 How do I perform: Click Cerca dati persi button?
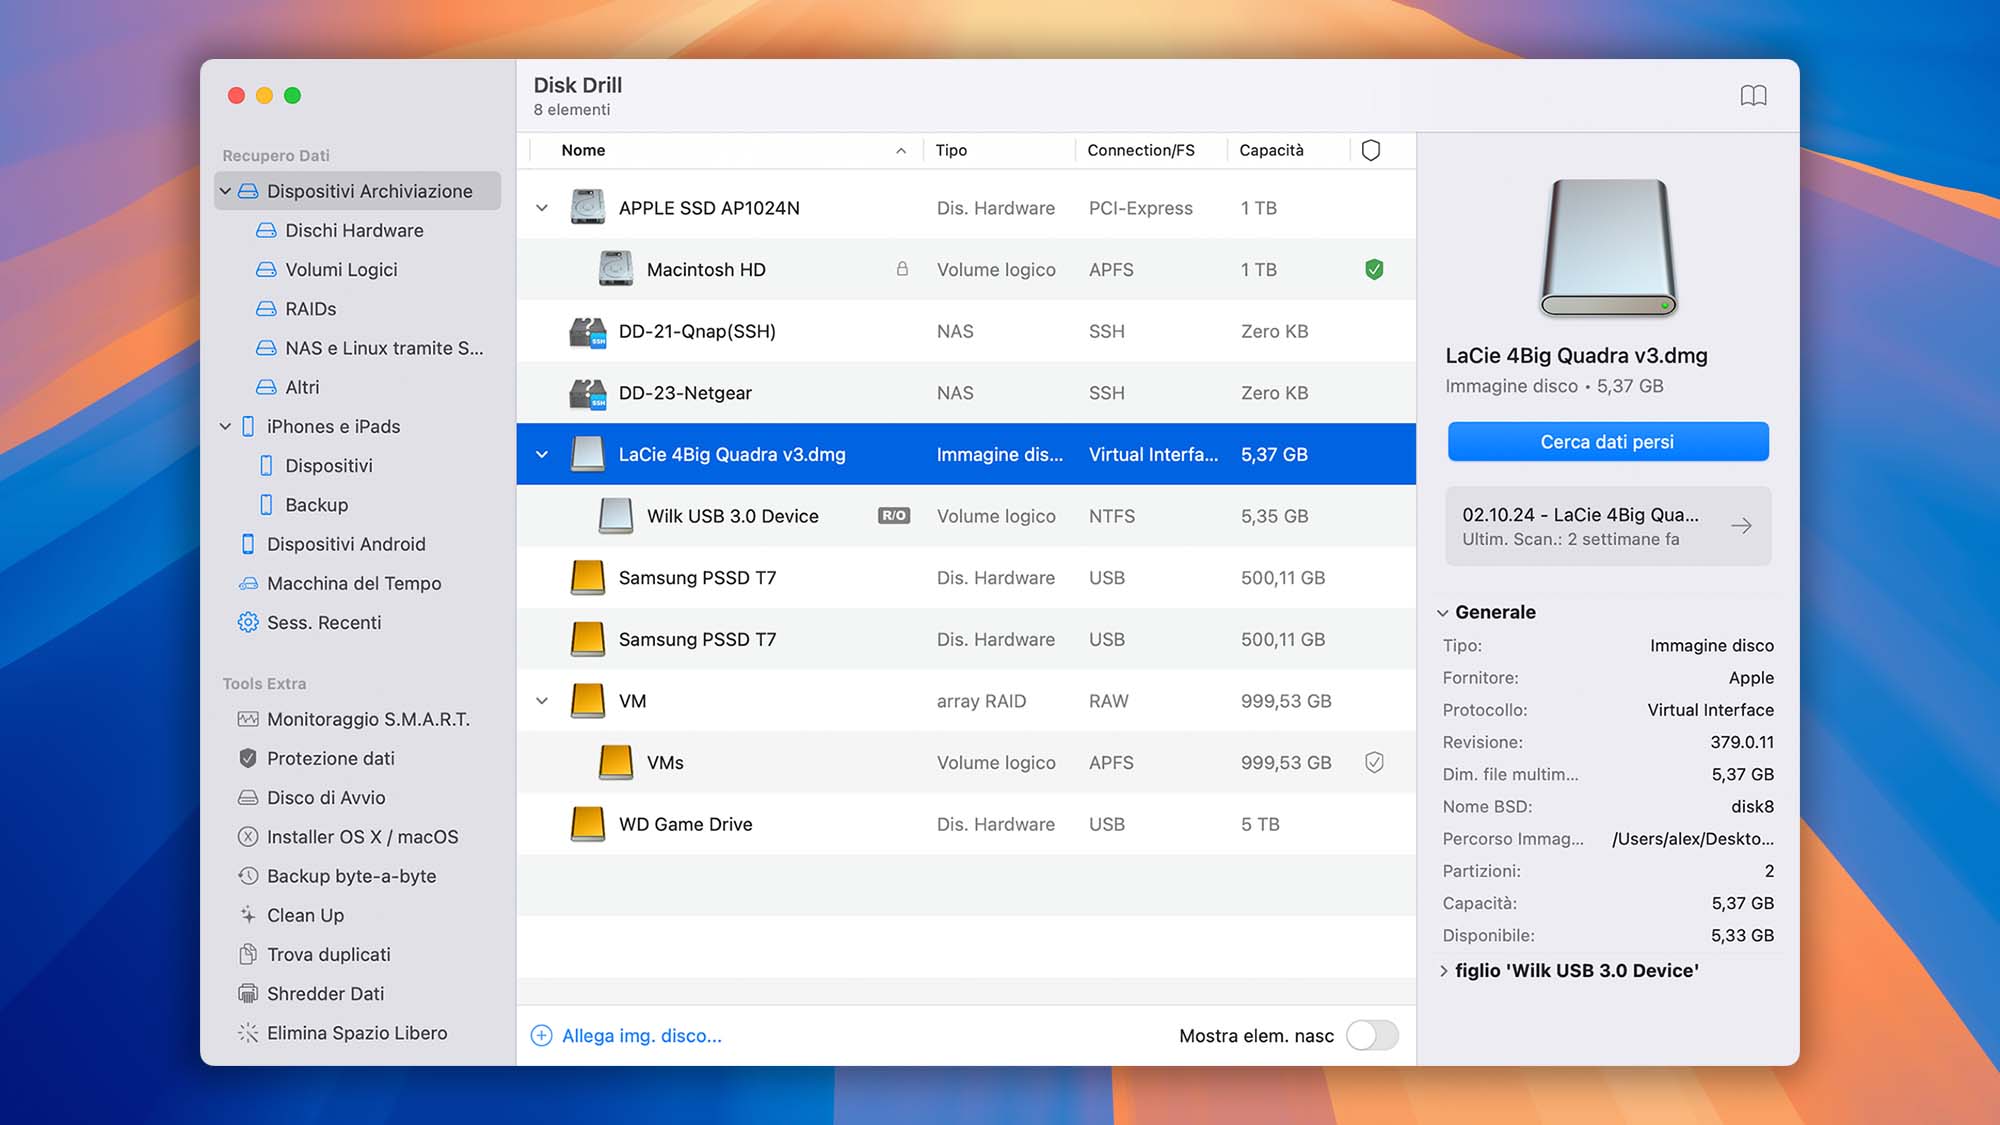pyautogui.click(x=1608, y=442)
